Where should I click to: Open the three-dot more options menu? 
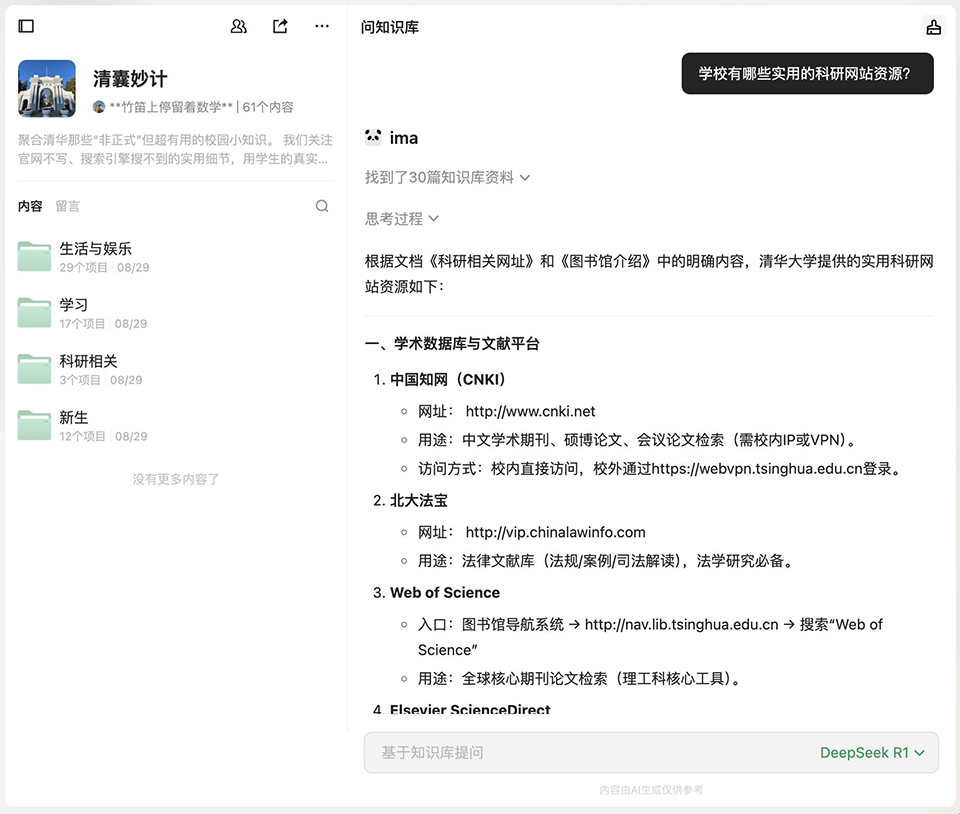point(322,27)
